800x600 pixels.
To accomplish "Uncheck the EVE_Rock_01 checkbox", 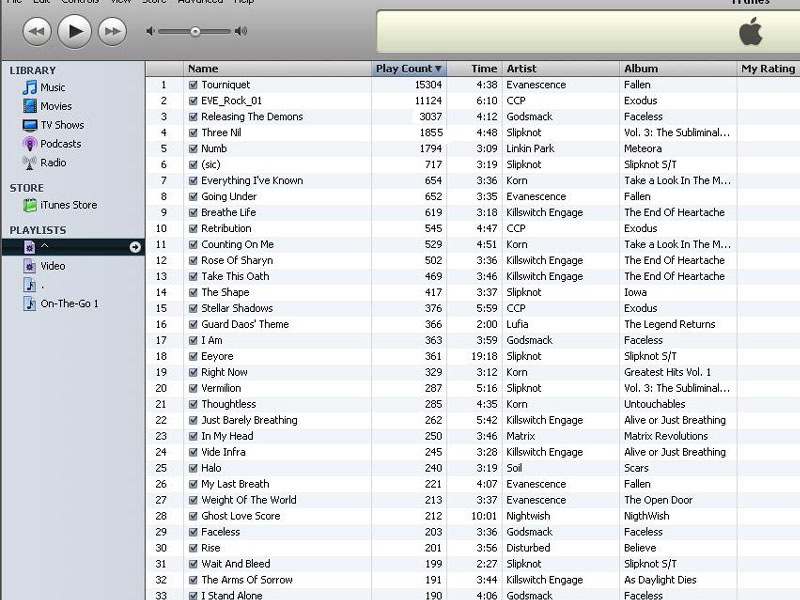I will click(x=193, y=101).
